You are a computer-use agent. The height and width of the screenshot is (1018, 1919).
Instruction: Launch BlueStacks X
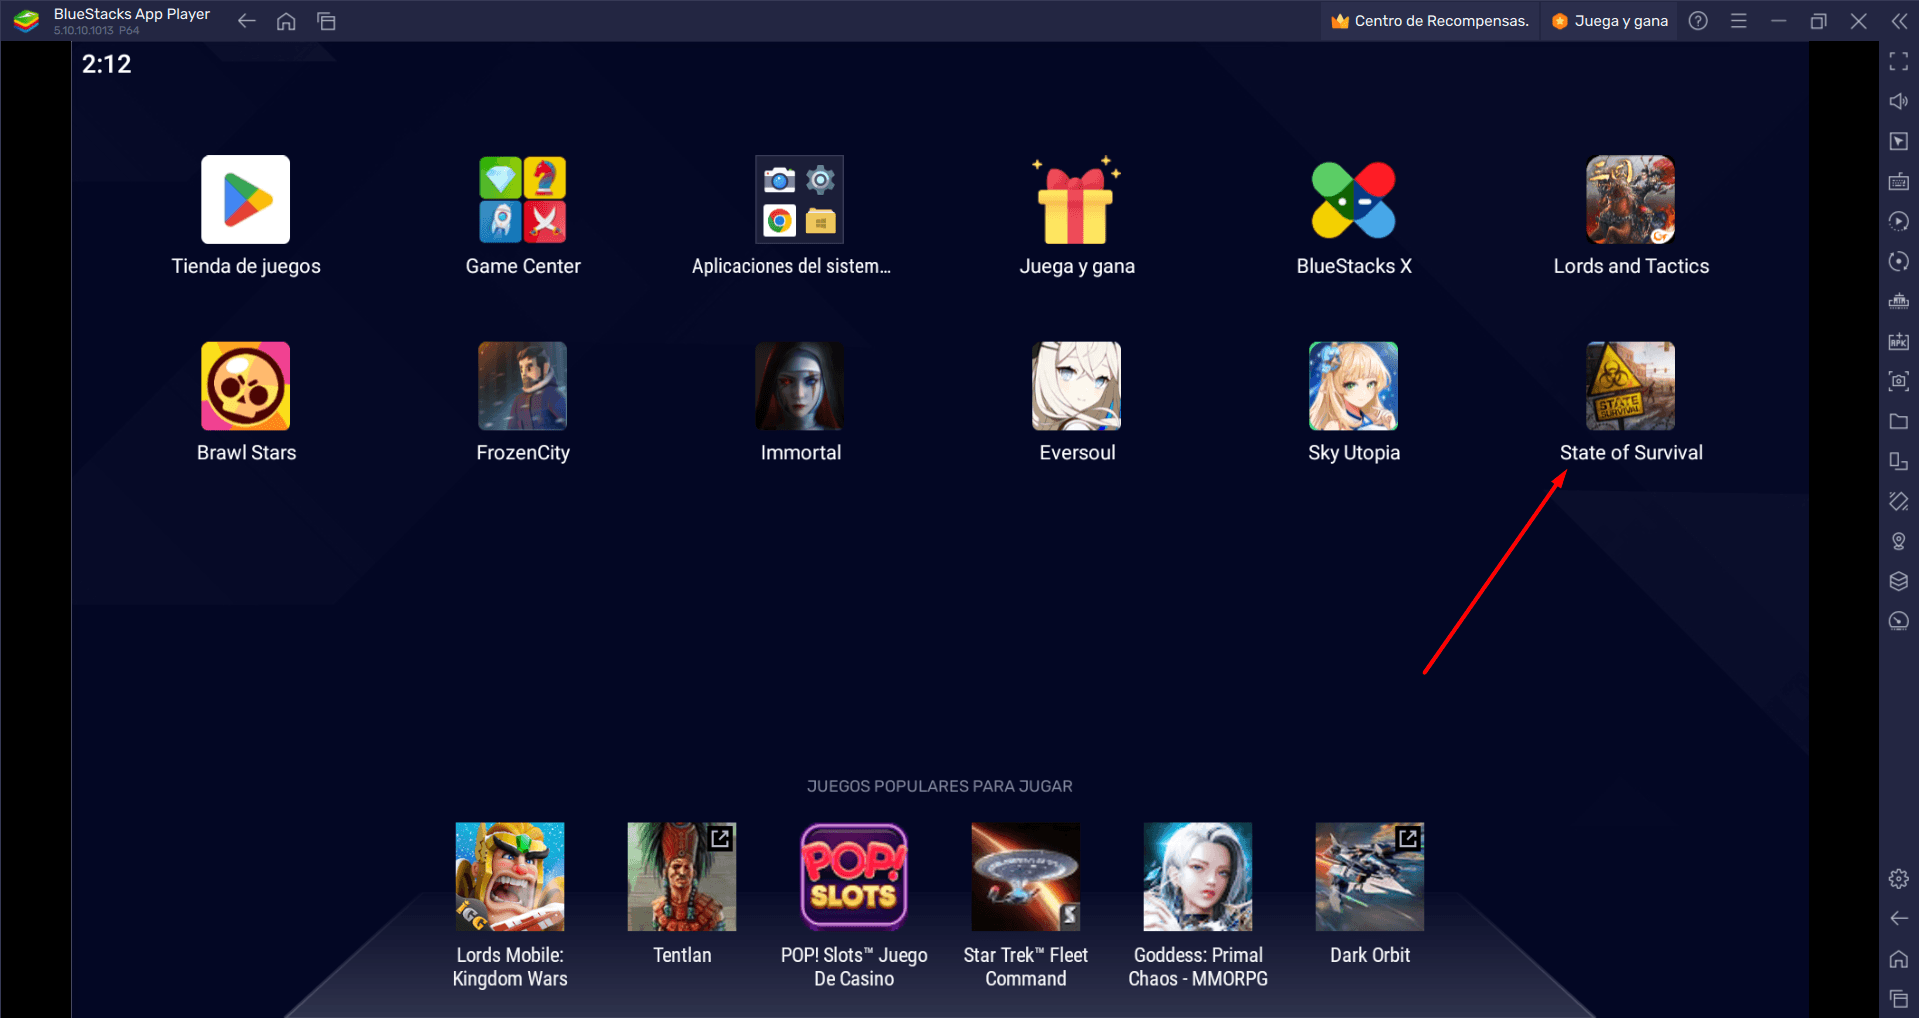pos(1353,199)
